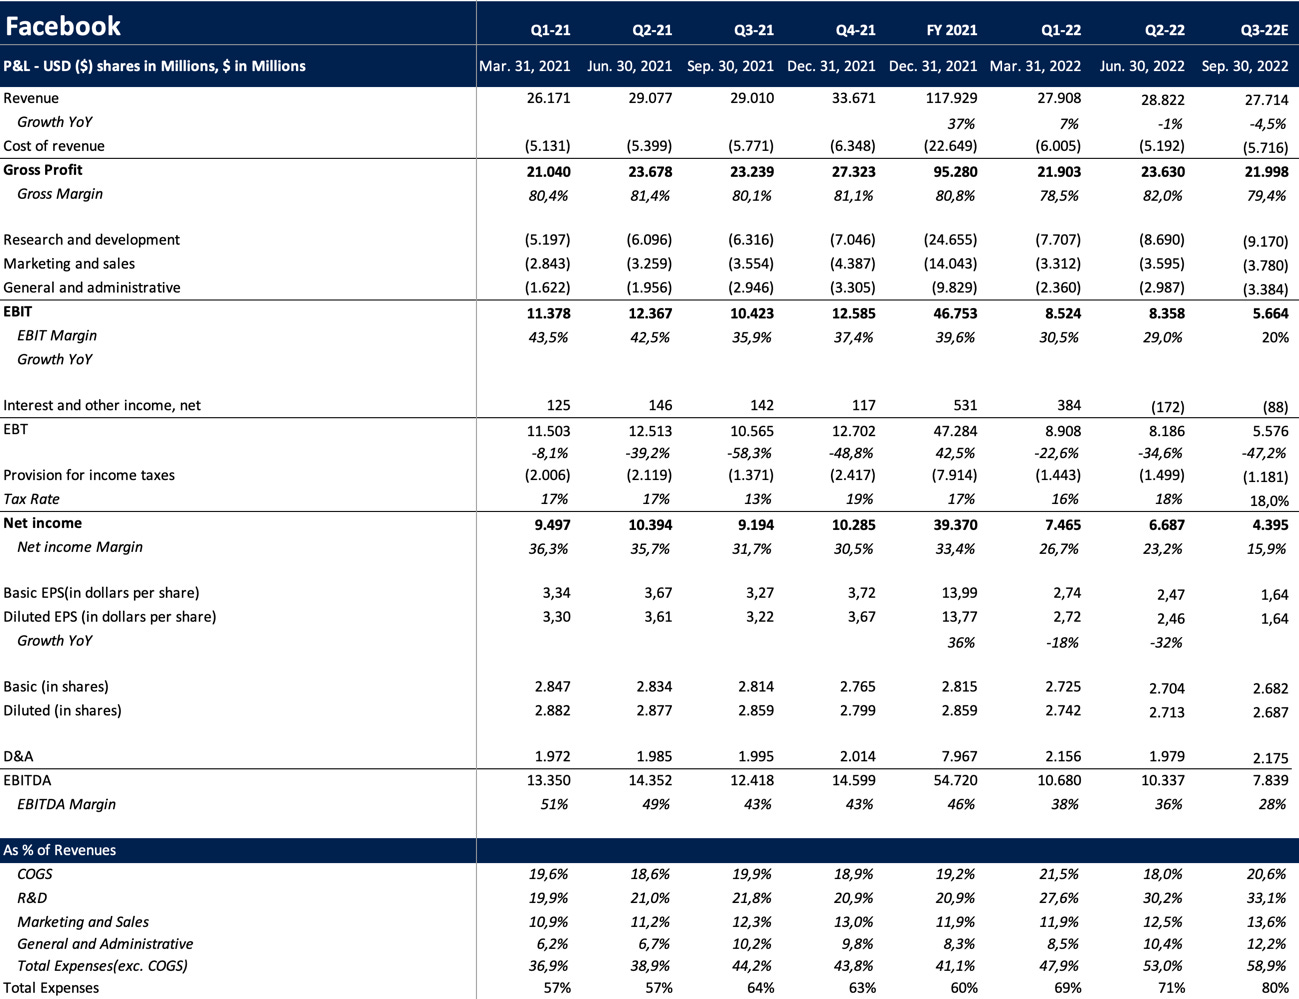Click the Net income row label
Screen dimensions: 1299x999
point(43,524)
